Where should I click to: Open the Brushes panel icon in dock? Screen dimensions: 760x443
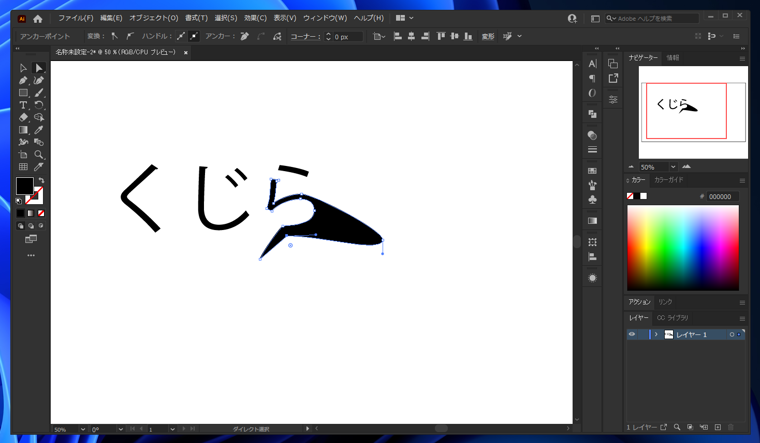[x=592, y=185]
